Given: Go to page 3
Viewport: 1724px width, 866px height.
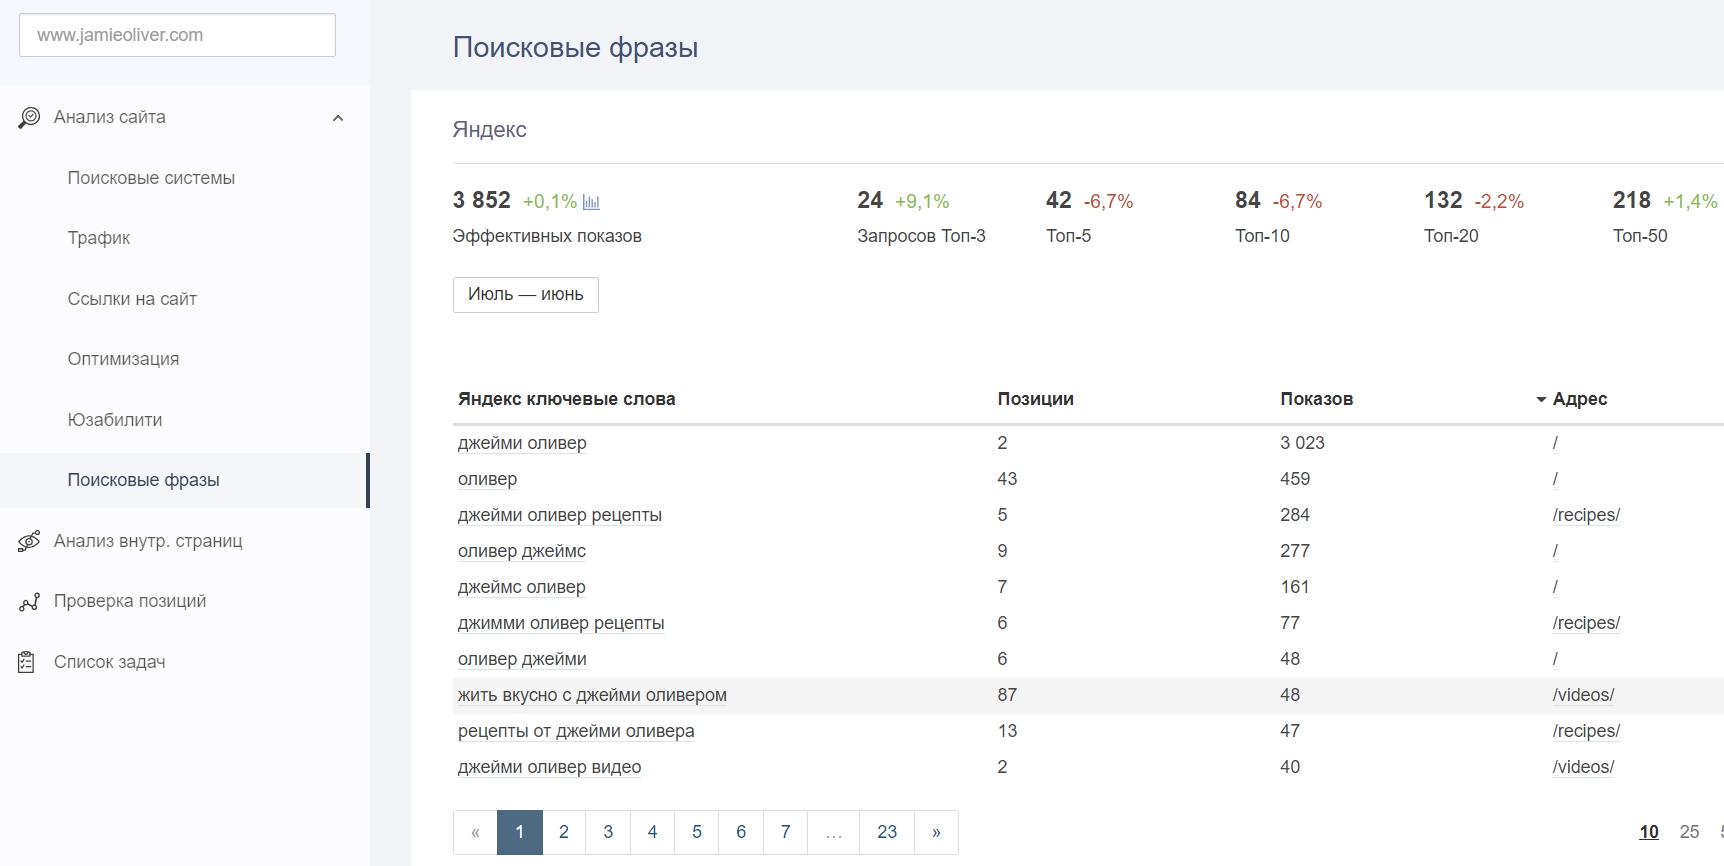Looking at the screenshot, I should (608, 832).
